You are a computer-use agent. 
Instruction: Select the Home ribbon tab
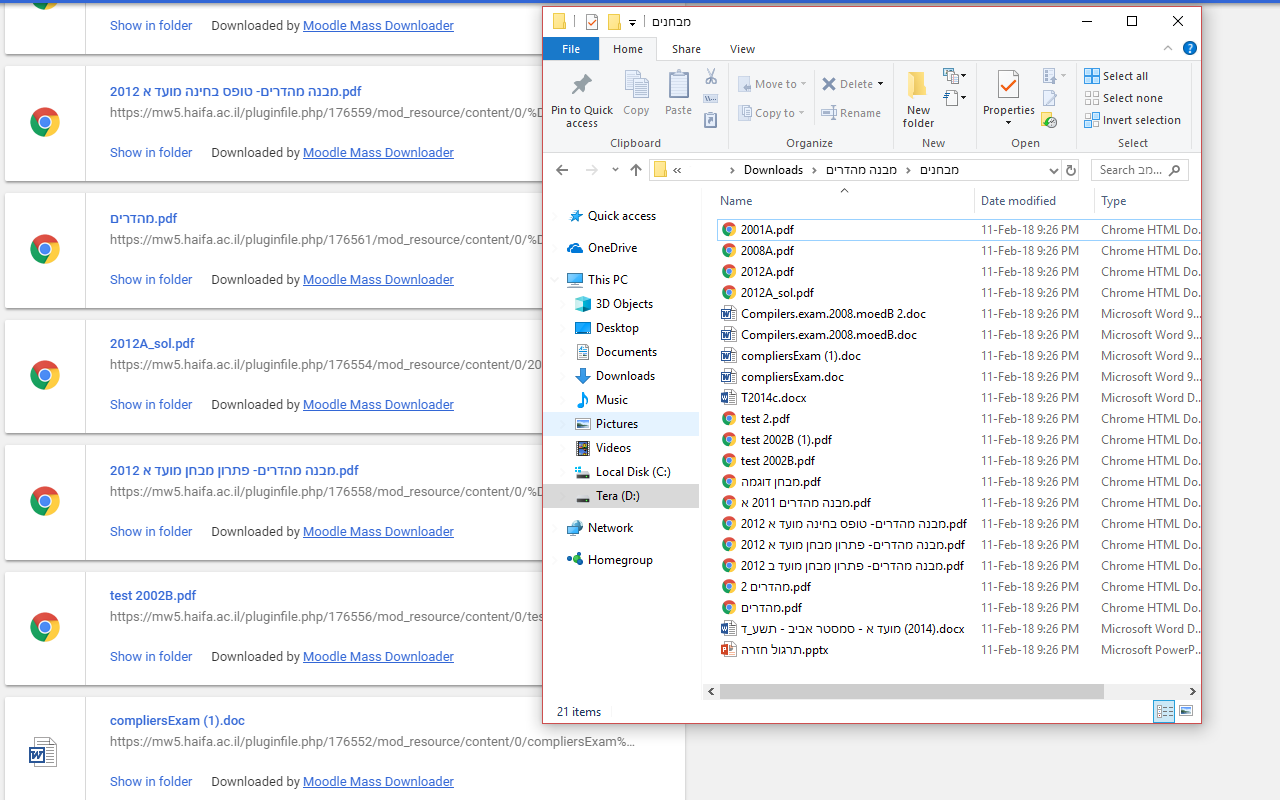click(628, 49)
